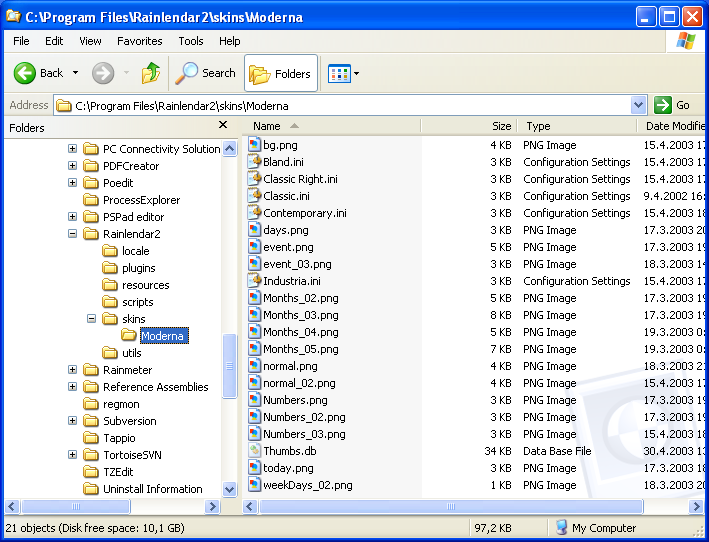
Task: Expand PC Connectivity Solution folder
Action: point(72,148)
